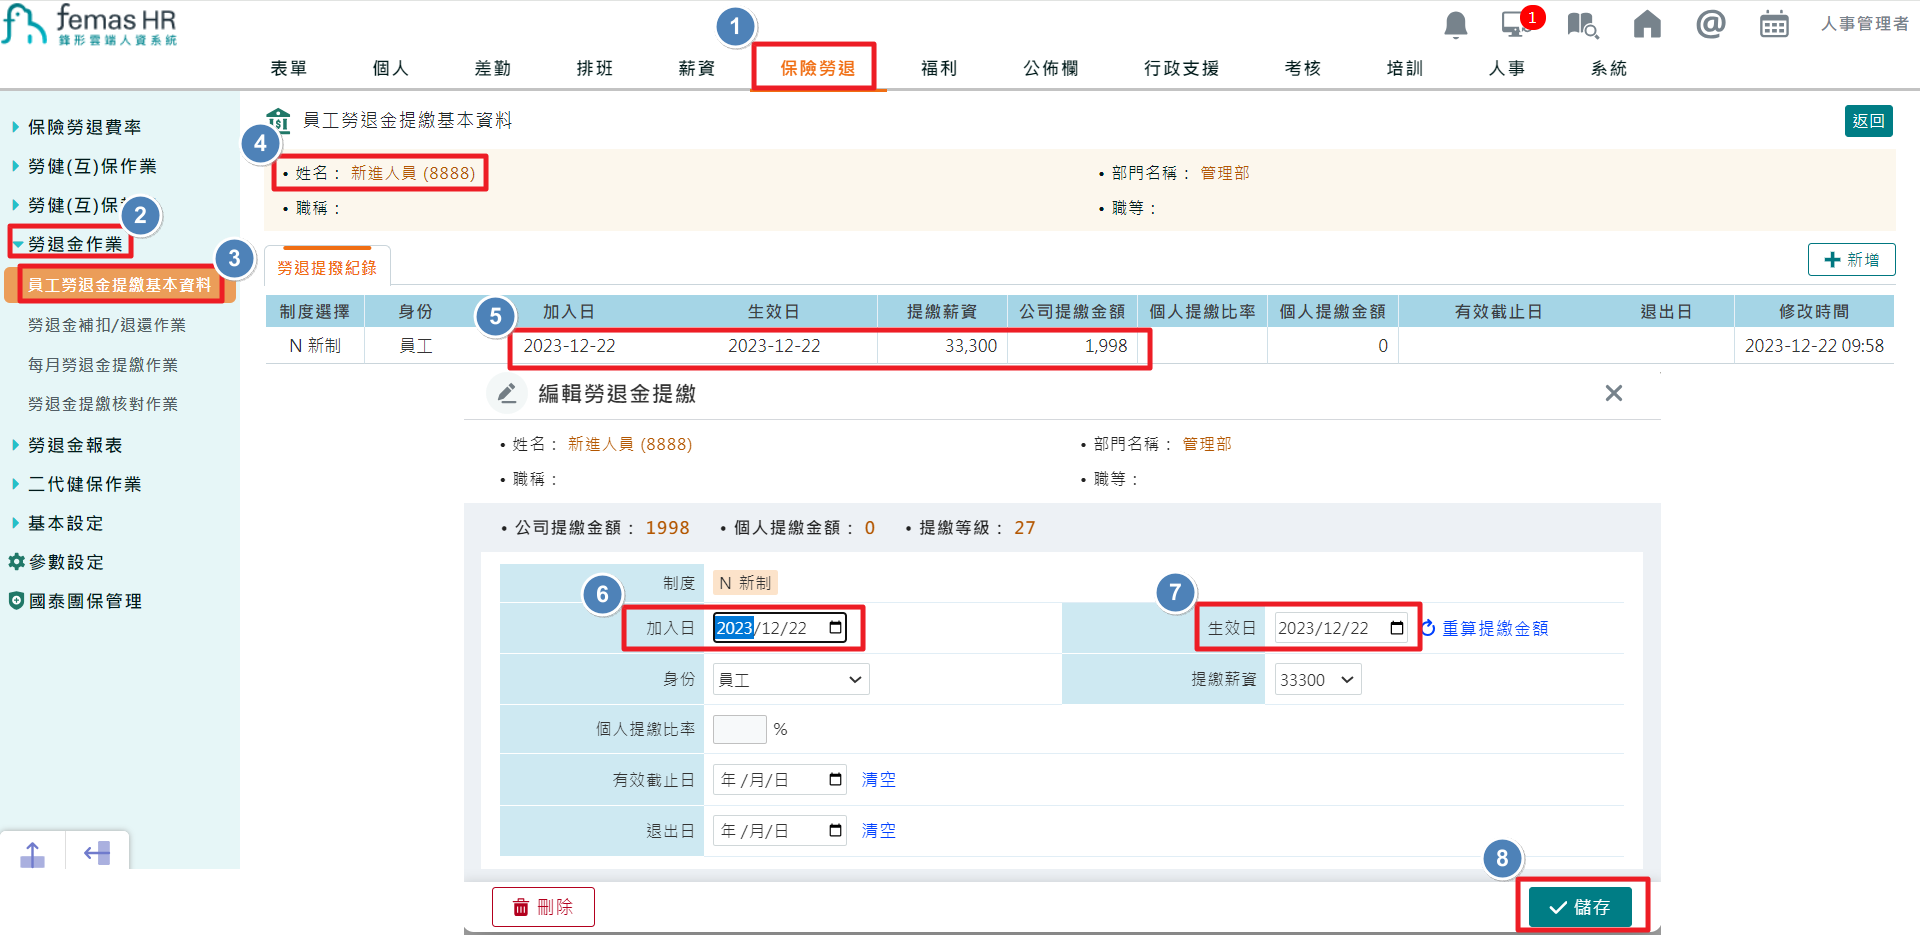Switch to the 薪資 tab

click(696, 68)
